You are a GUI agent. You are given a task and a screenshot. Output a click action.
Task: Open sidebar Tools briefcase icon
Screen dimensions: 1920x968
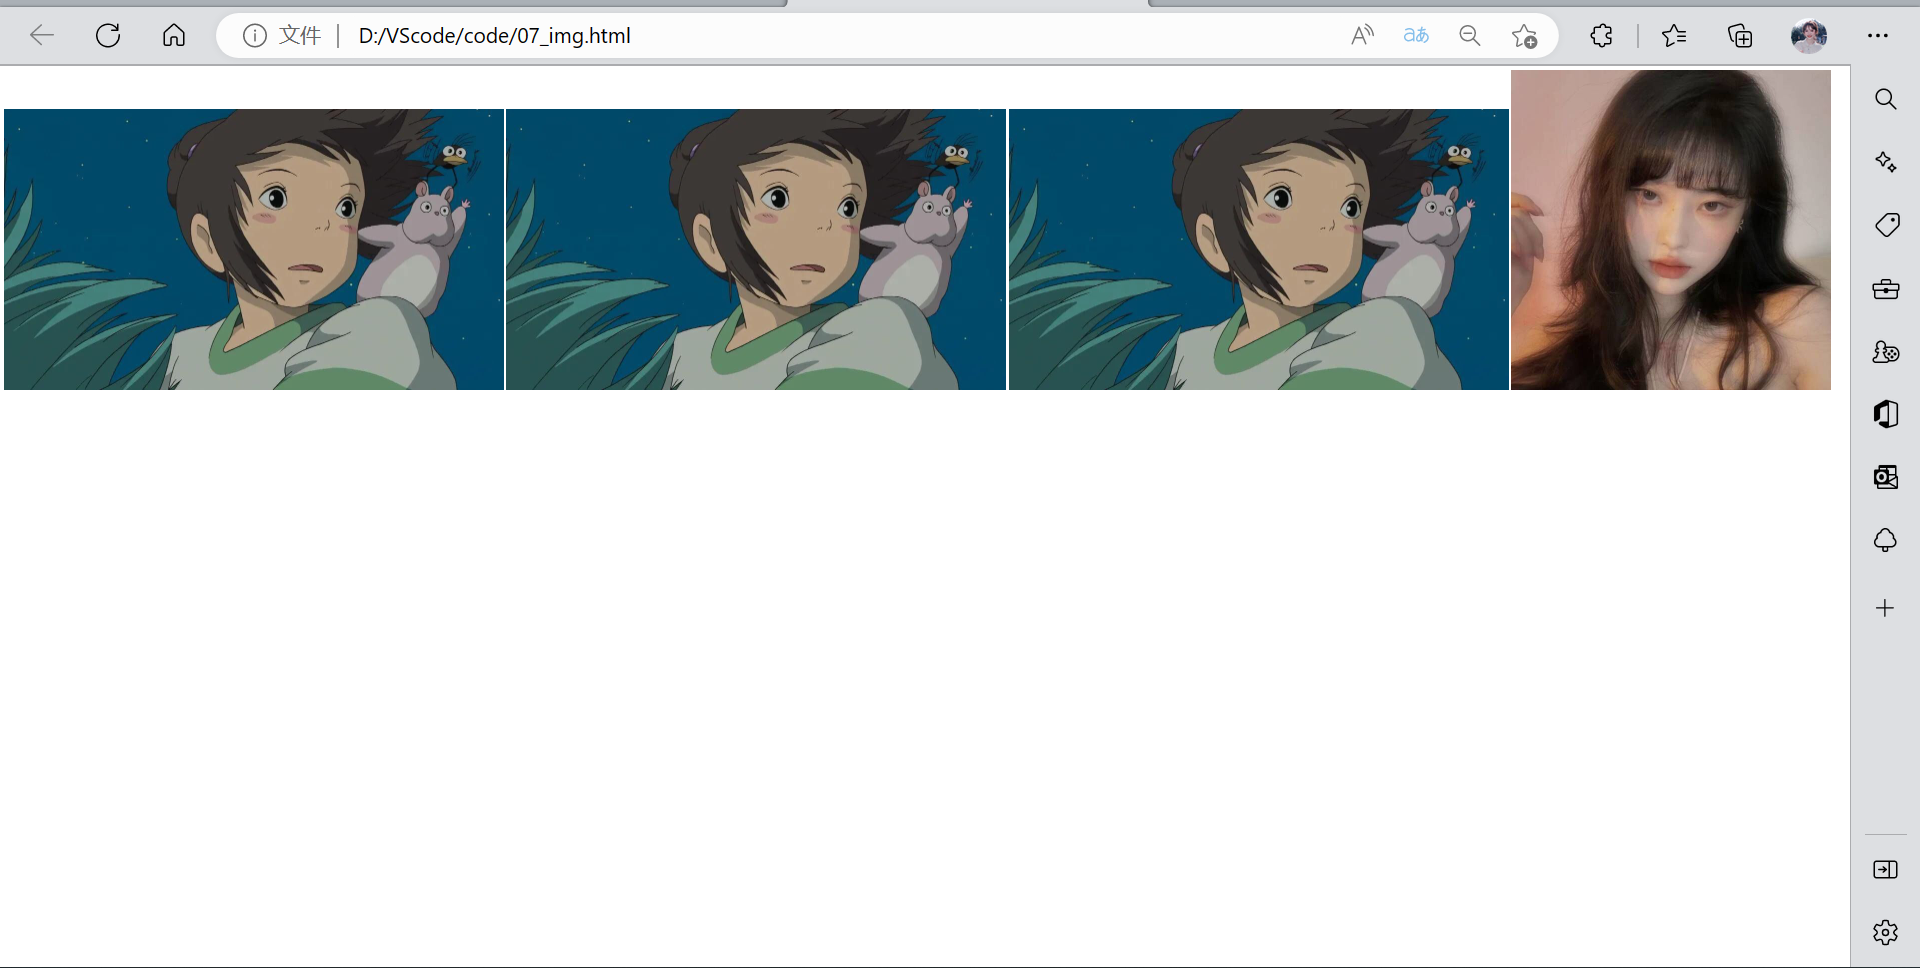click(x=1885, y=289)
